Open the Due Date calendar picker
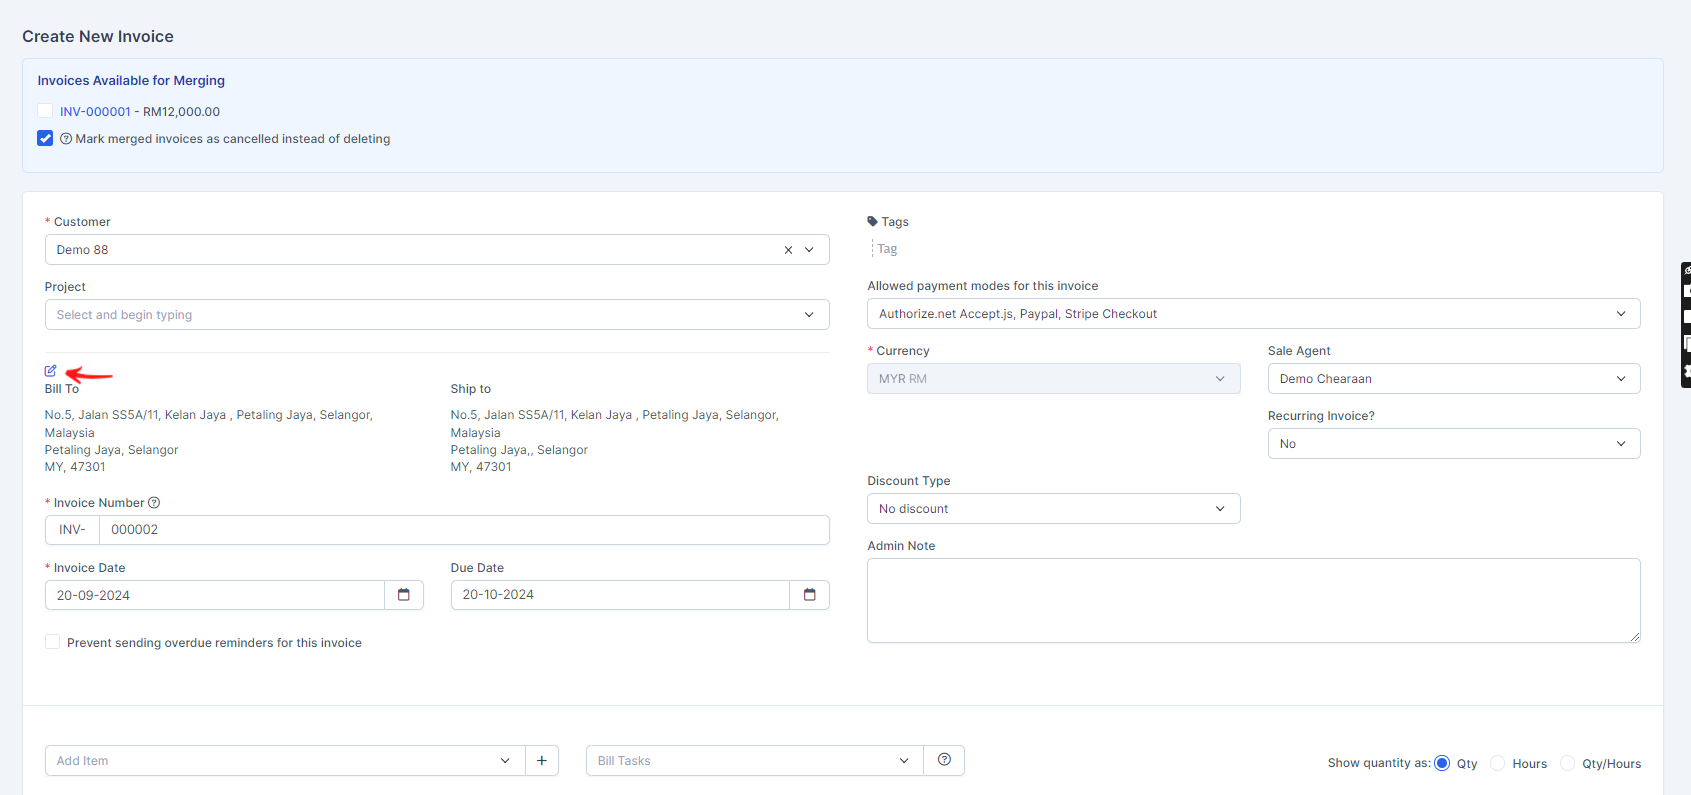 point(809,595)
